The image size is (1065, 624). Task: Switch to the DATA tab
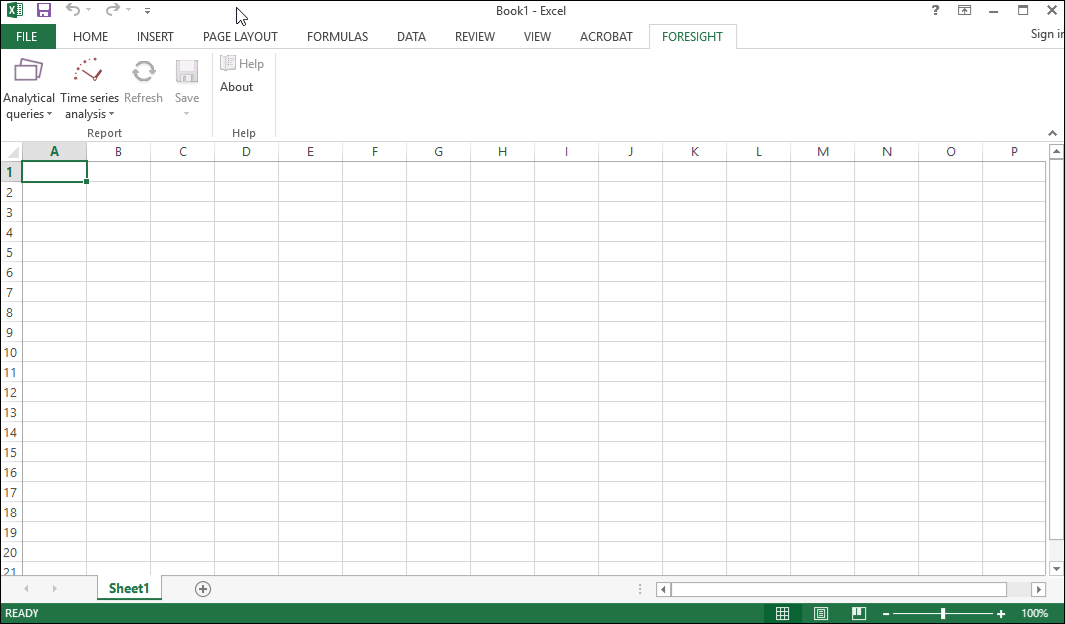click(412, 37)
